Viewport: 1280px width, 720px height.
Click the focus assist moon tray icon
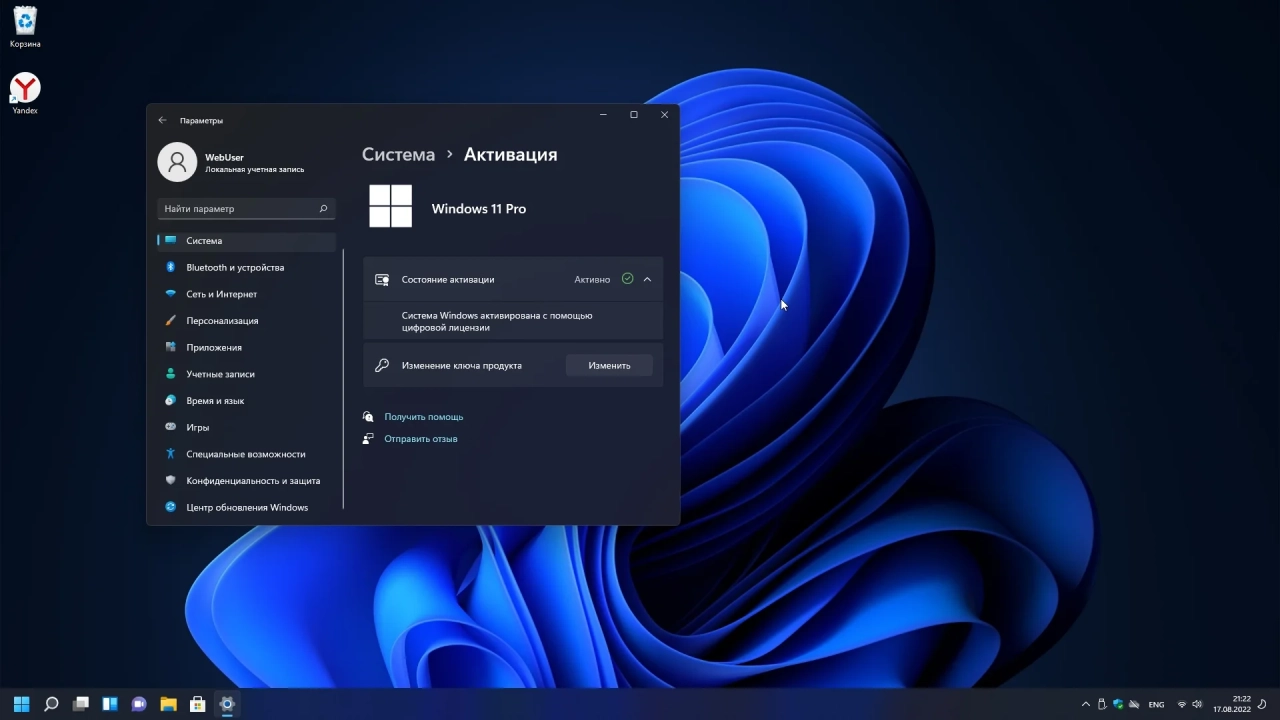[x=1264, y=705]
